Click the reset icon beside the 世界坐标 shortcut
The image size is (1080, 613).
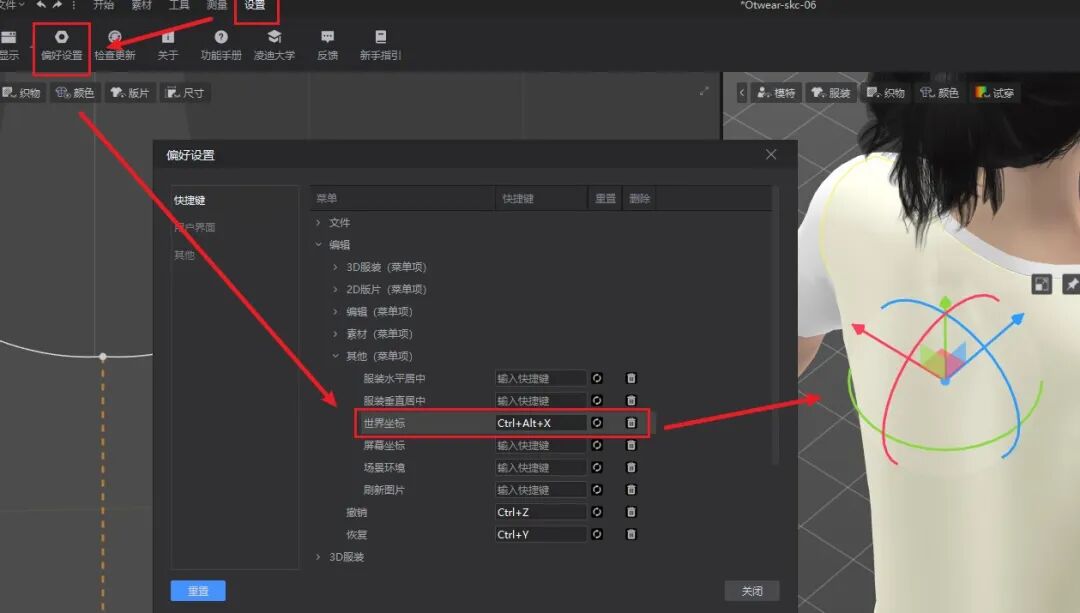[x=597, y=423]
